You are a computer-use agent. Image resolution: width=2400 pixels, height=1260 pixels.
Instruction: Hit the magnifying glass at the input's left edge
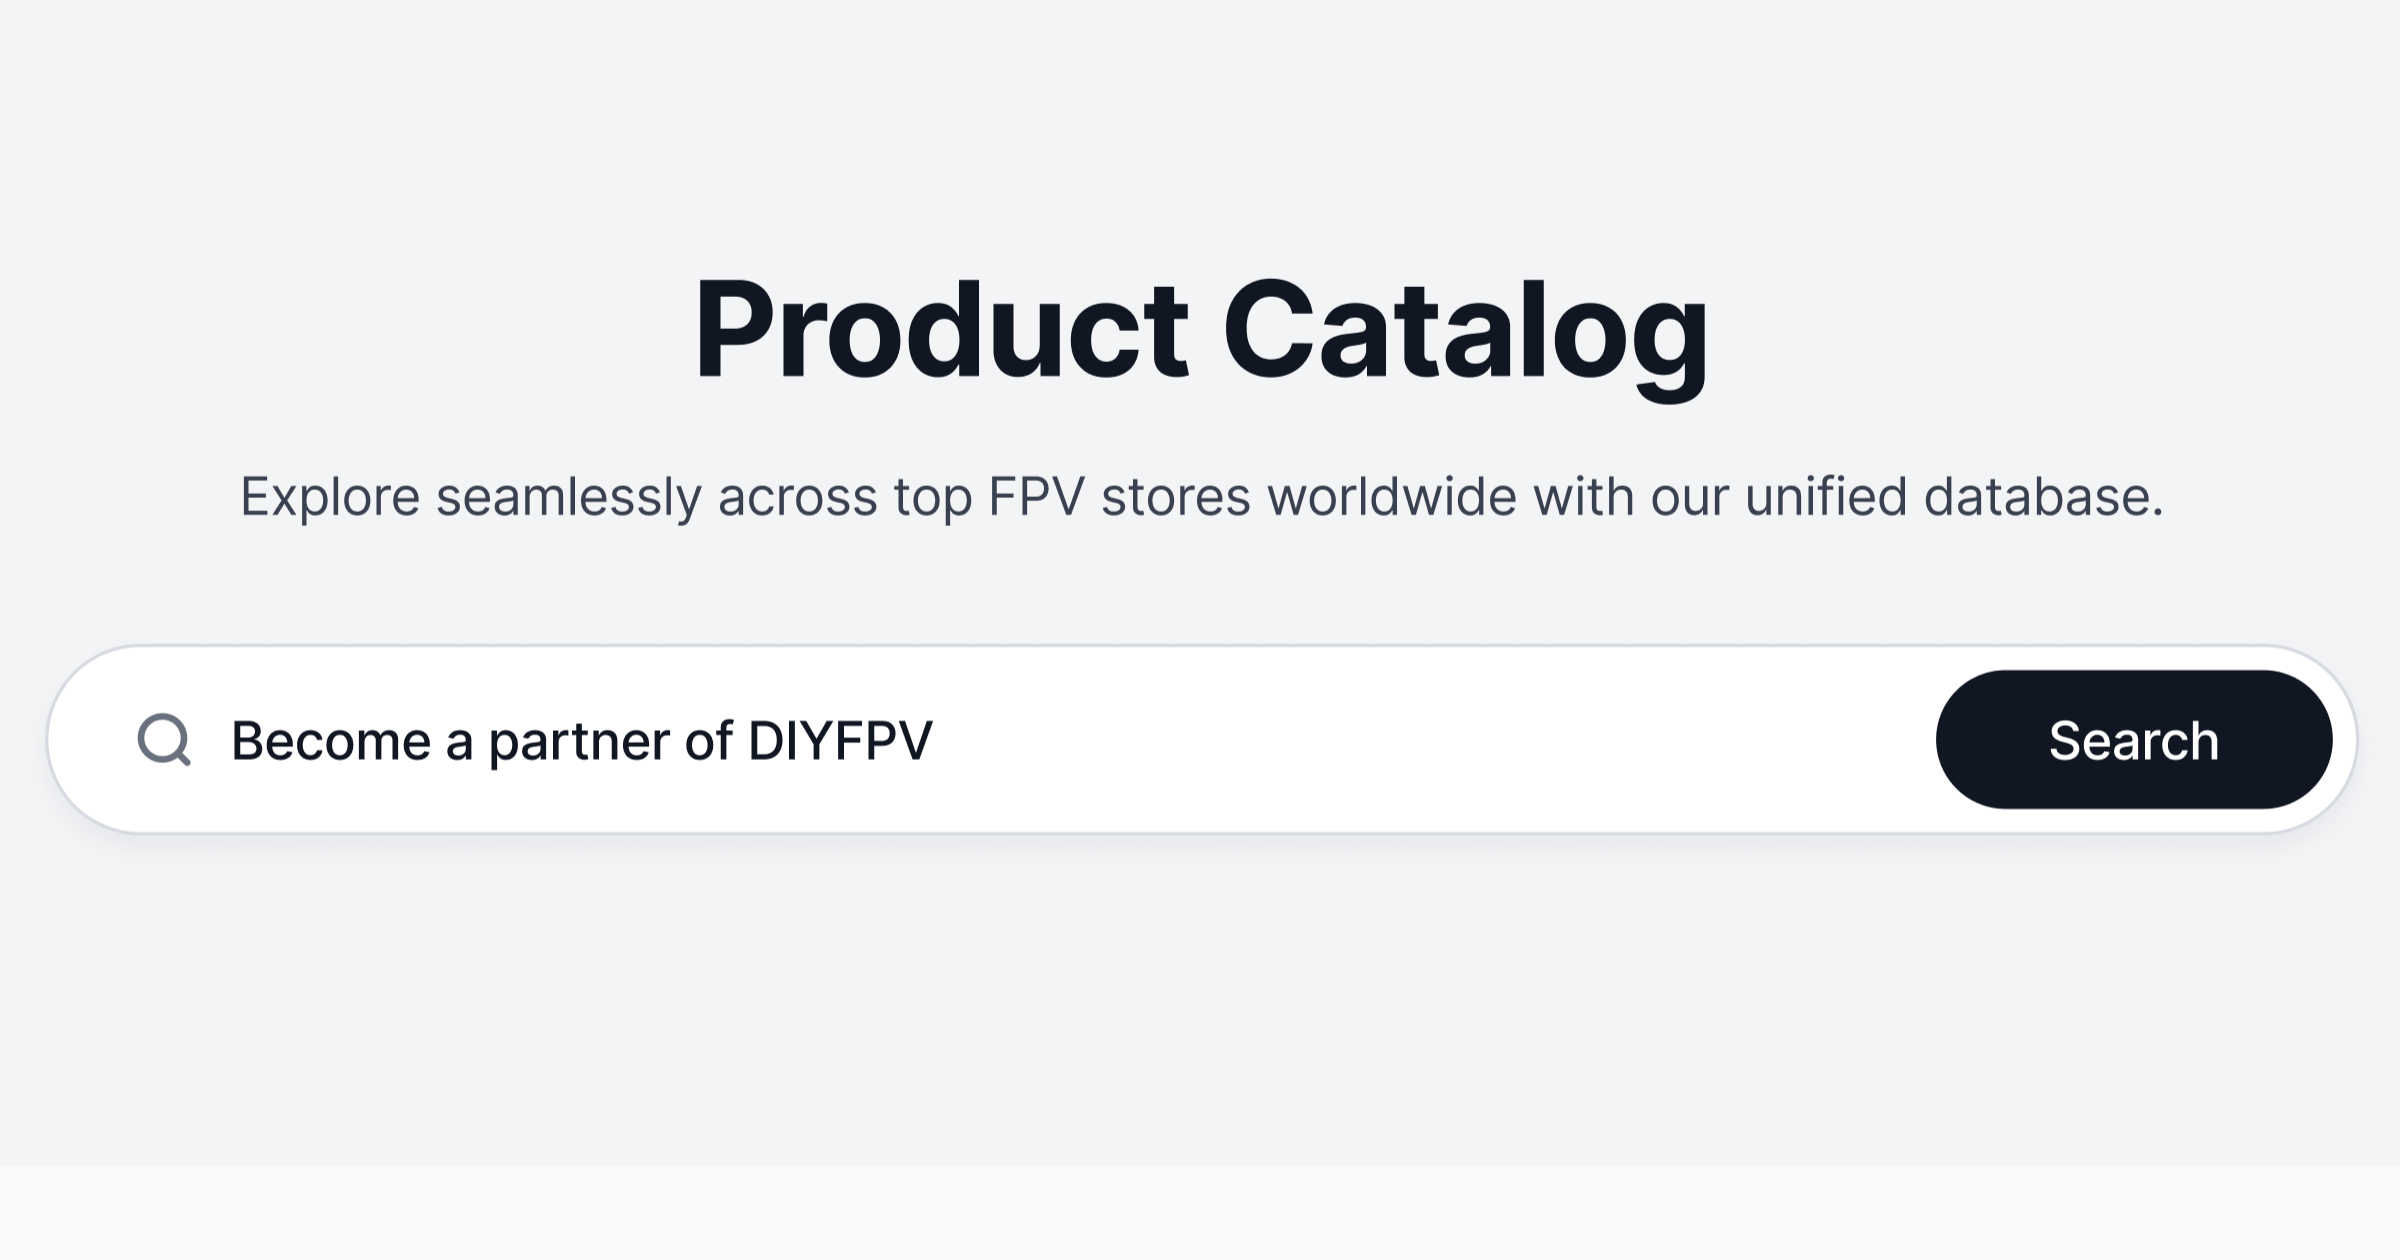click(x=165, y=740)
